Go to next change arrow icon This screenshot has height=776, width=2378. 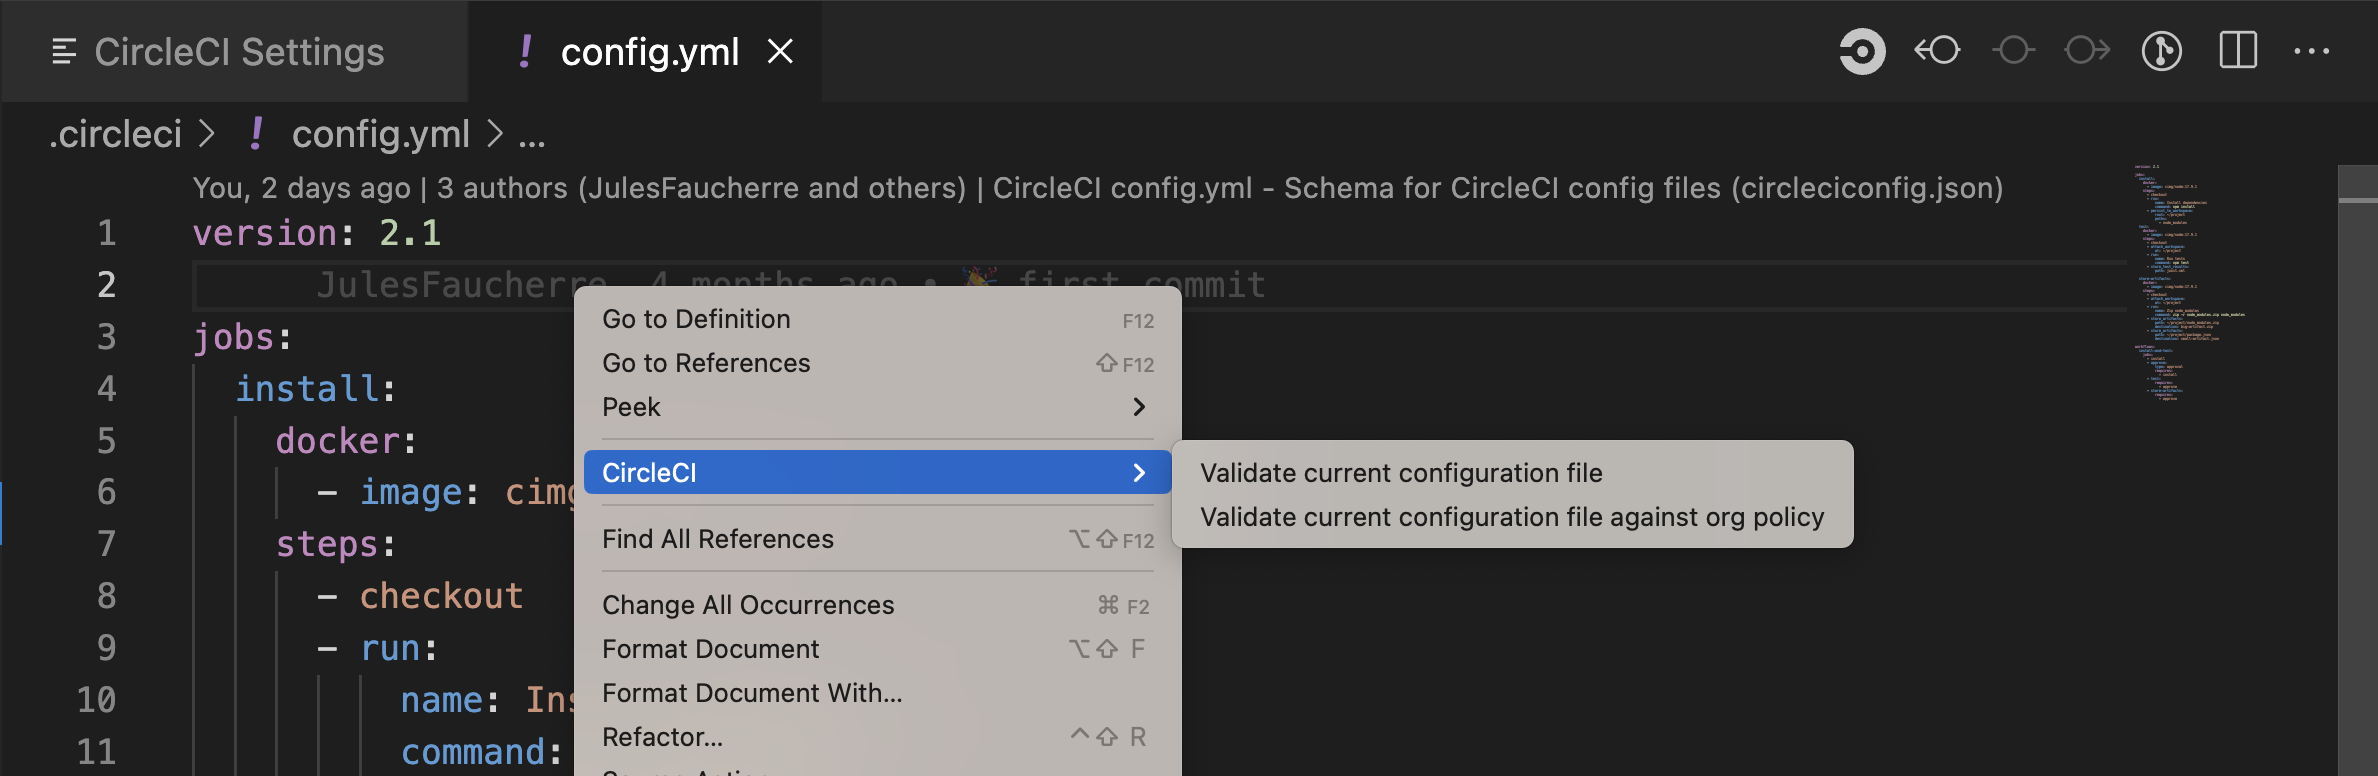tap(2087, 50)
